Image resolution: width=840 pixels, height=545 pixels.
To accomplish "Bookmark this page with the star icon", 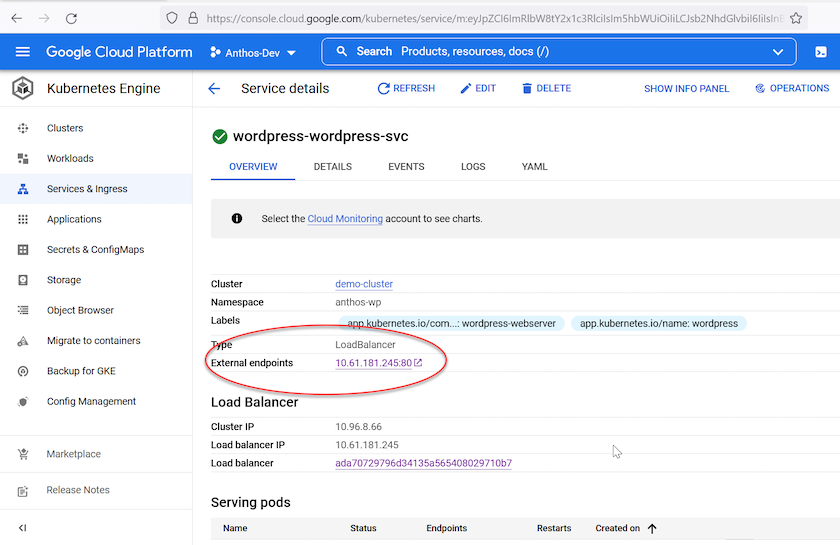I will click(796, 18).
